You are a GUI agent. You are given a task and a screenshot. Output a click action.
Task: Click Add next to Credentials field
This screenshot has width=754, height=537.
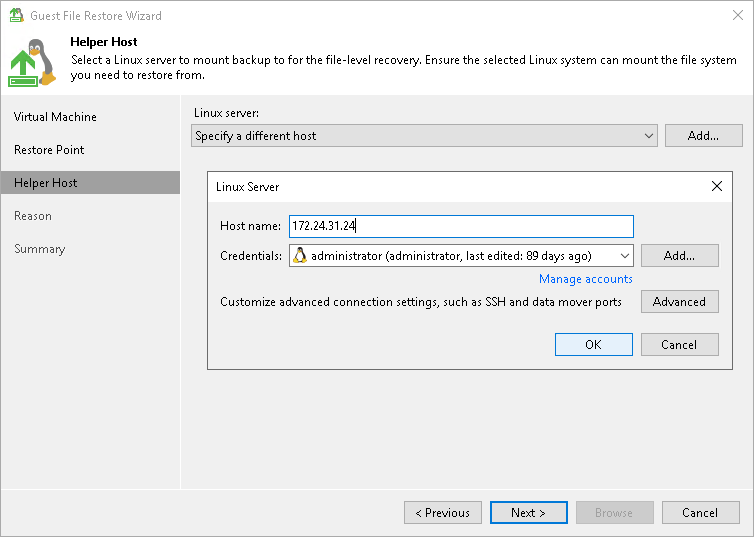[679, 256]
